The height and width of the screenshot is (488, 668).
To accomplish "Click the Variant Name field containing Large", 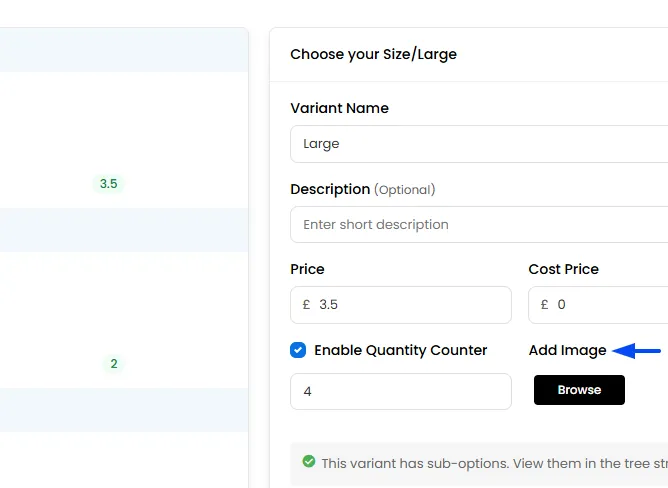I will point(479,144).
